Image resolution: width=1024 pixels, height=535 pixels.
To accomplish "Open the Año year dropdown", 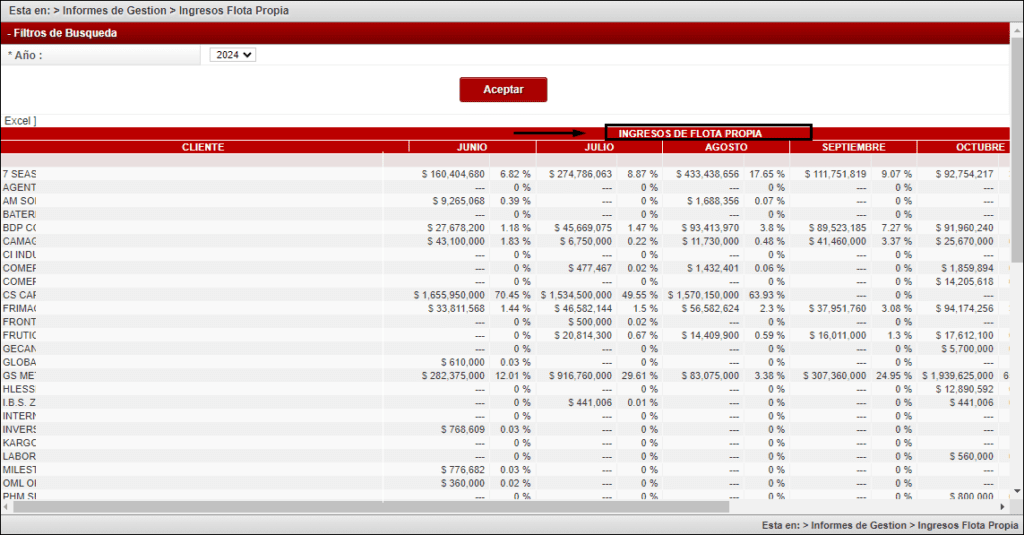I will click(x=233, y=55).
